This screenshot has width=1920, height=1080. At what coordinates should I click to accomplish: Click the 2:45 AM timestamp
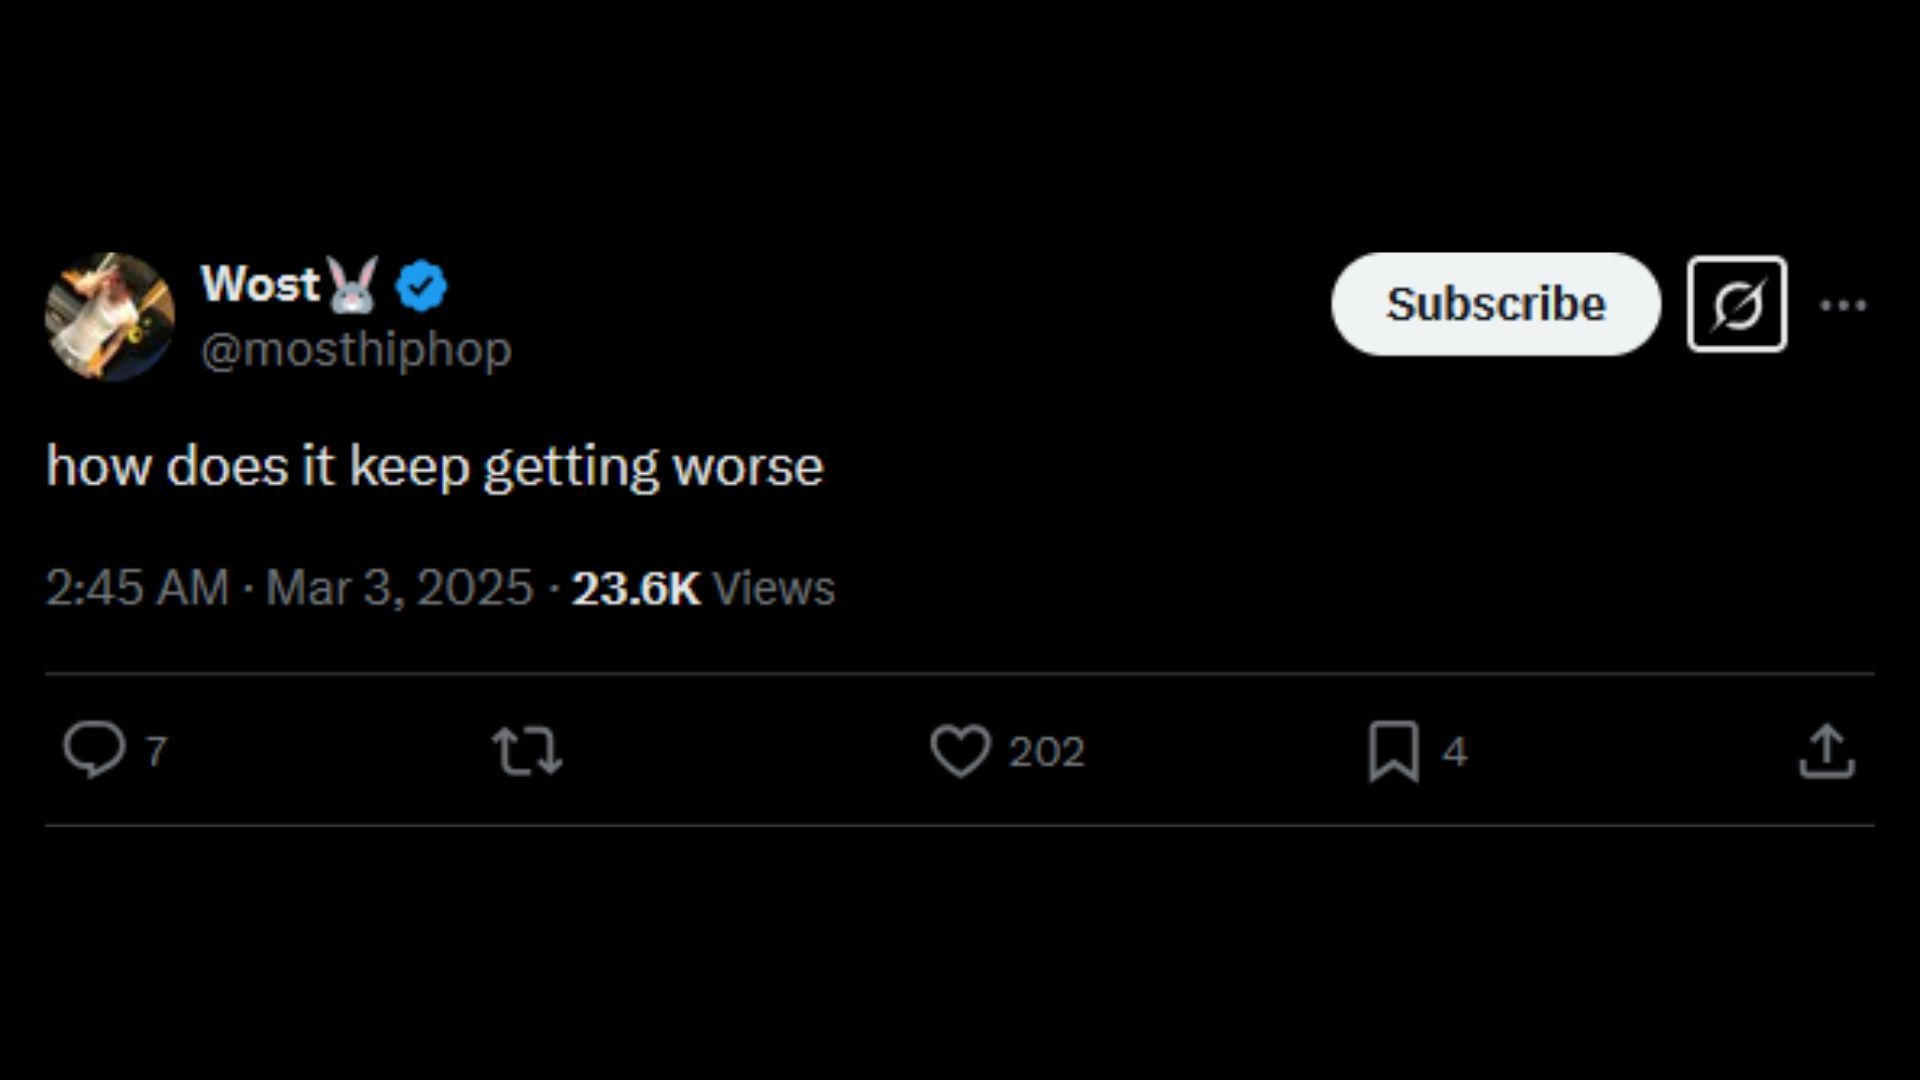pos(137,588)
